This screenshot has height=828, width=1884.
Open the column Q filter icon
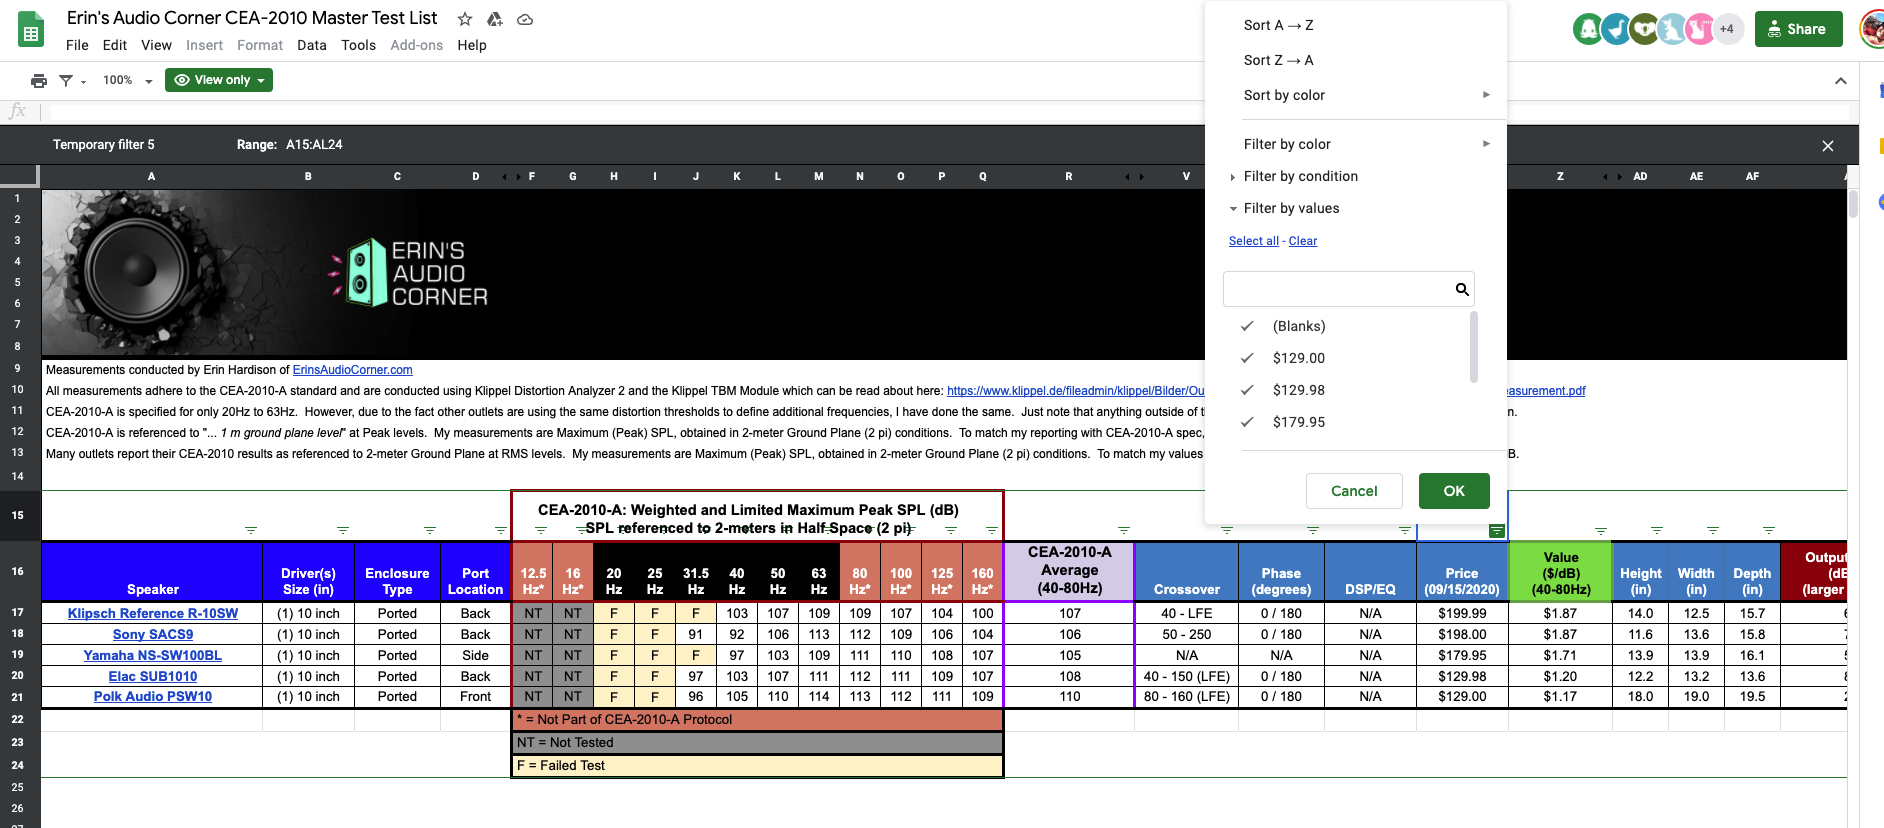(992, 530)
